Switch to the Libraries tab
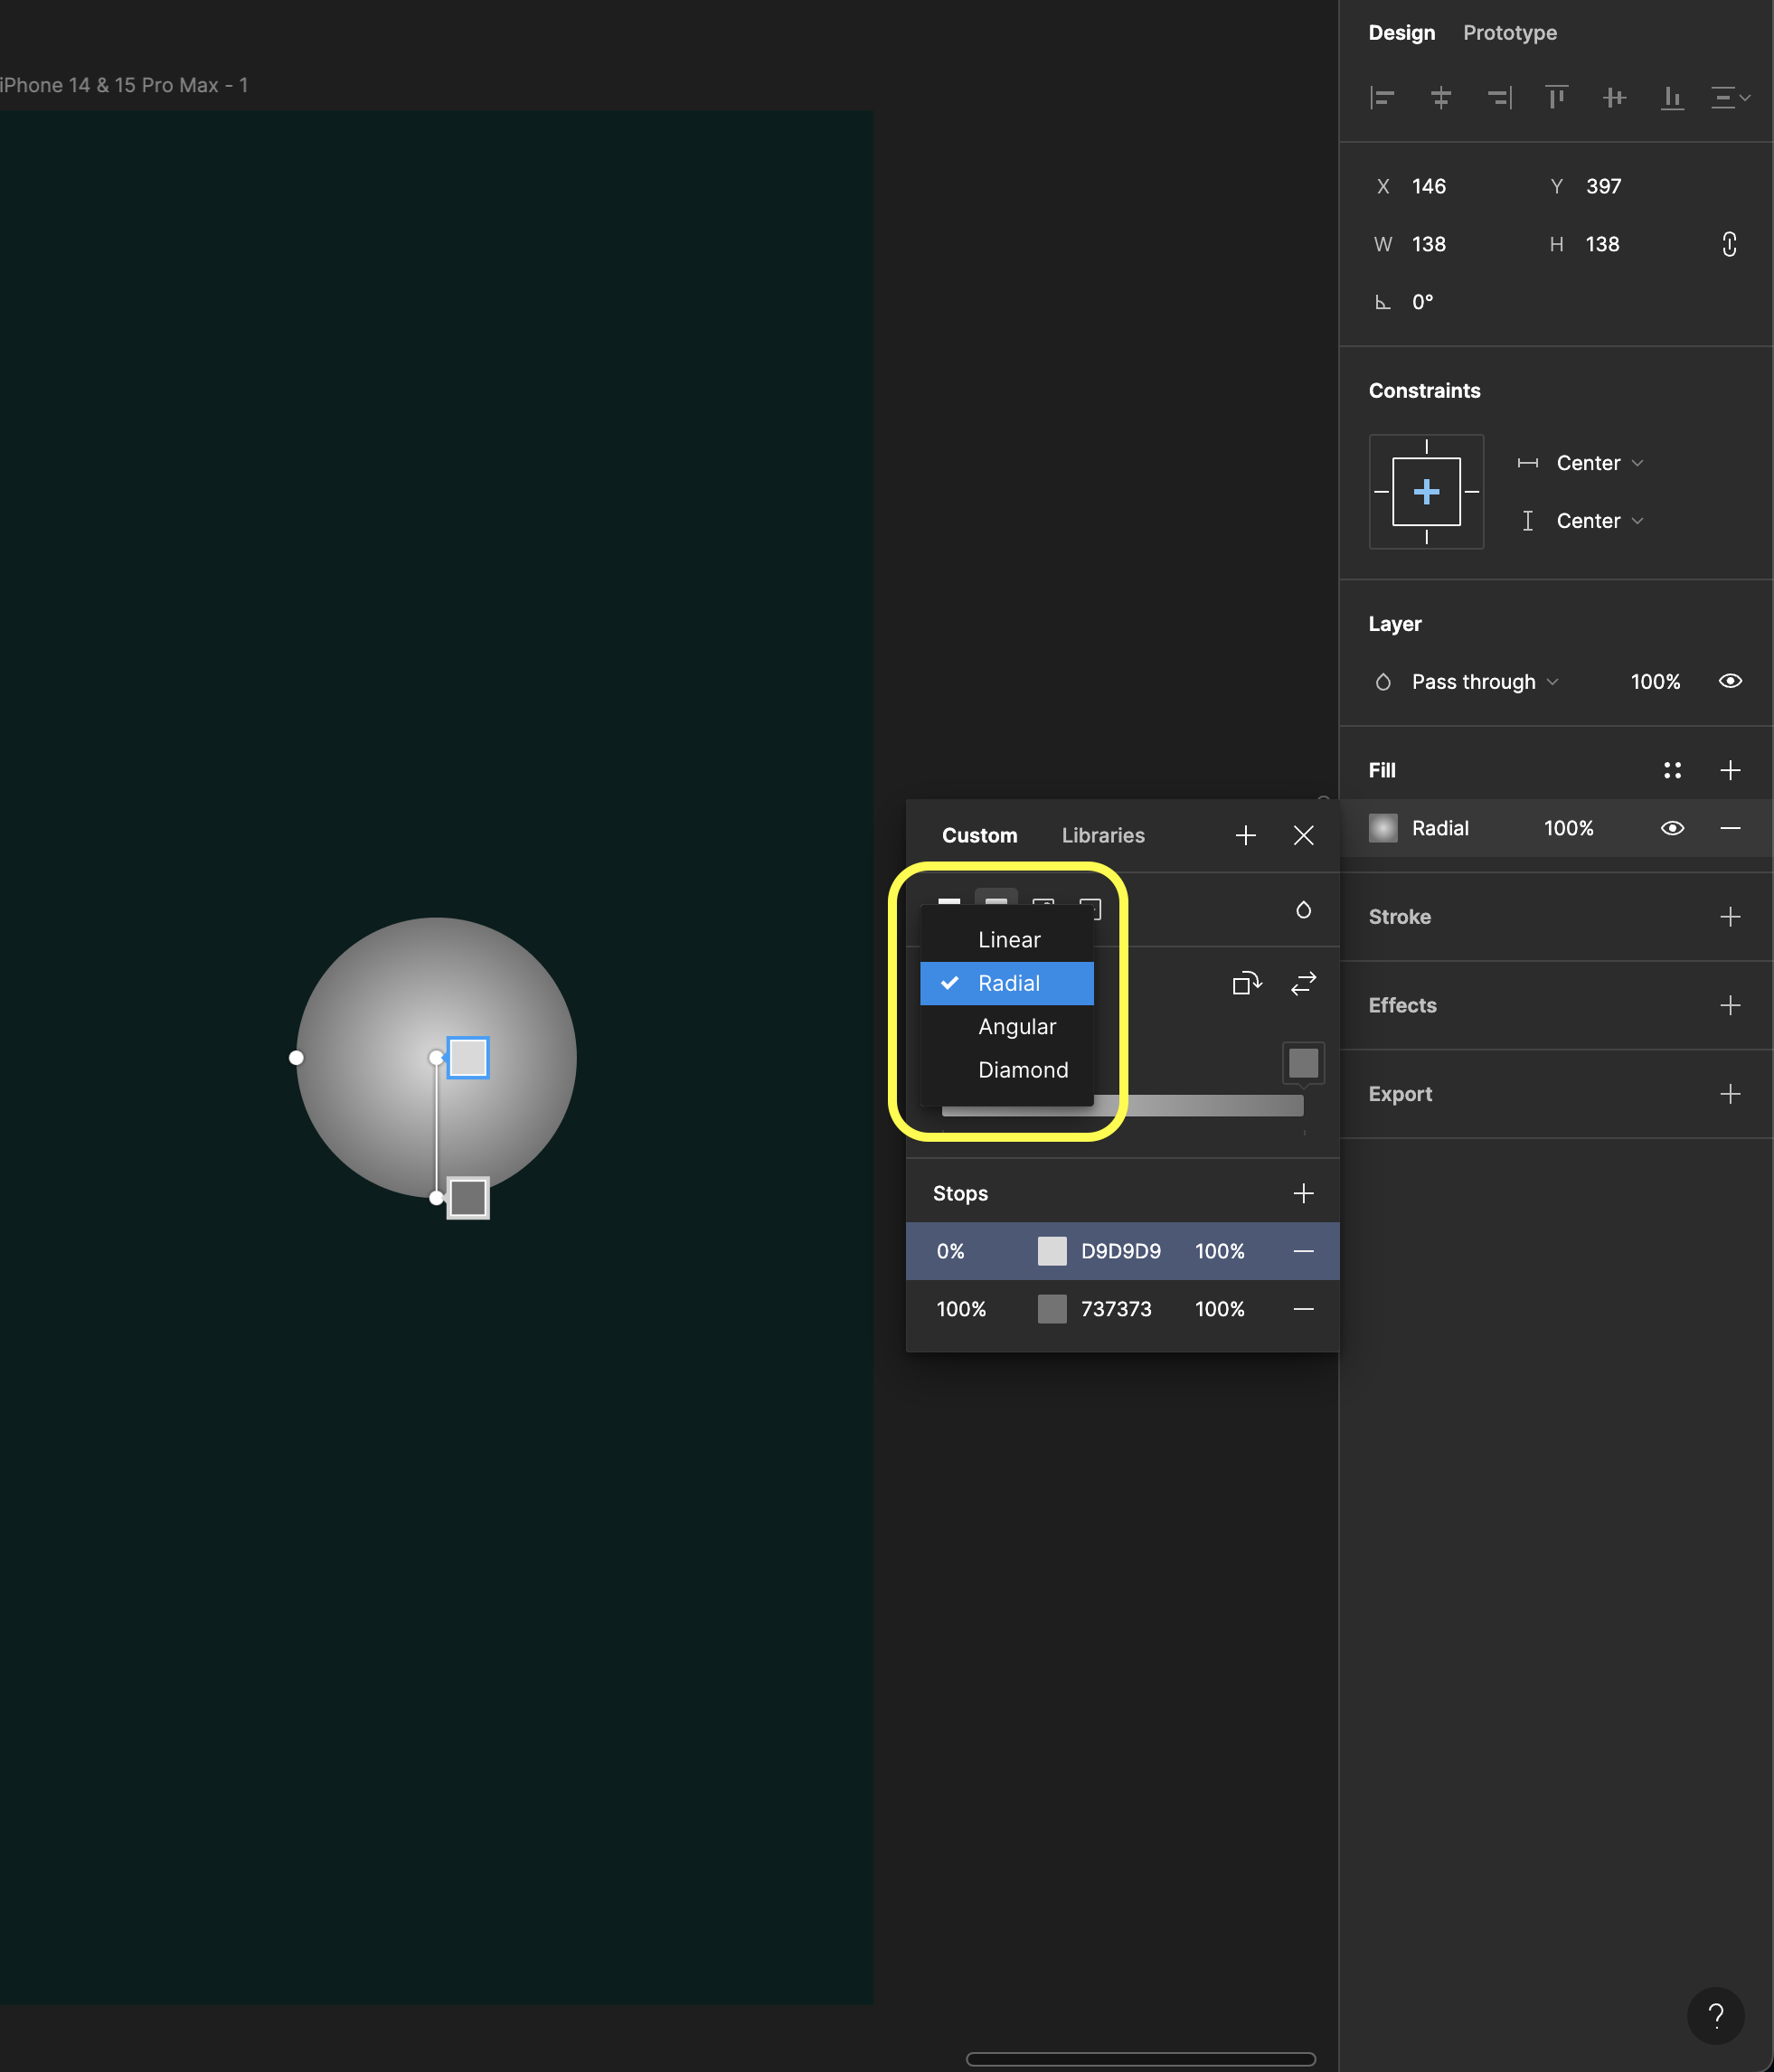 pyautogui.click(x=1102, y=836)
